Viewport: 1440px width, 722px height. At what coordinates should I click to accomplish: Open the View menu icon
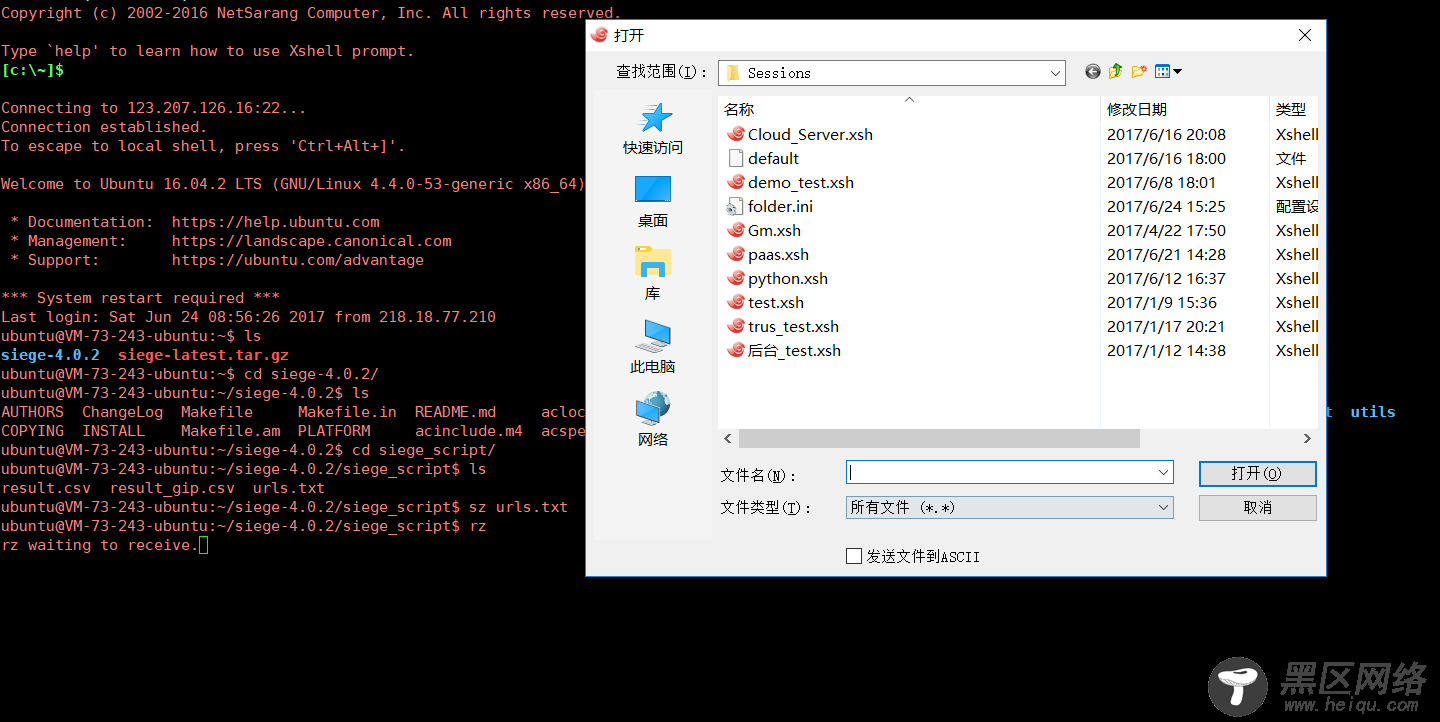click(x=1168, y=72)
